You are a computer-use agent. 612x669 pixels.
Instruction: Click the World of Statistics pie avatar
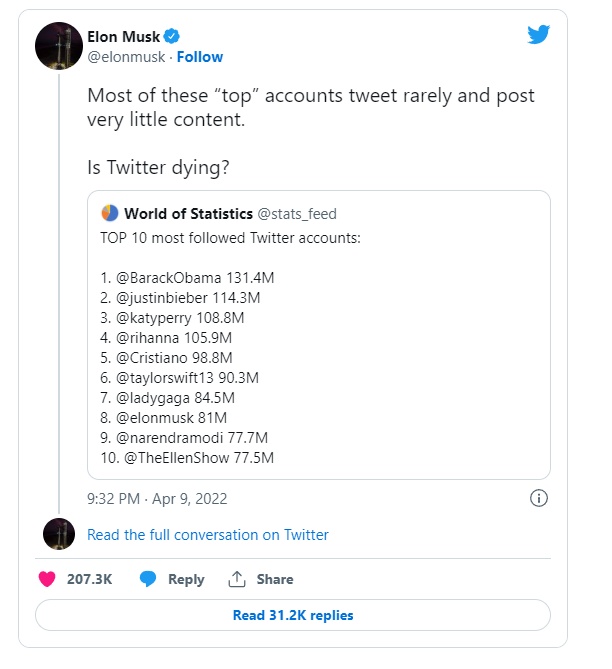coord(110,213)
